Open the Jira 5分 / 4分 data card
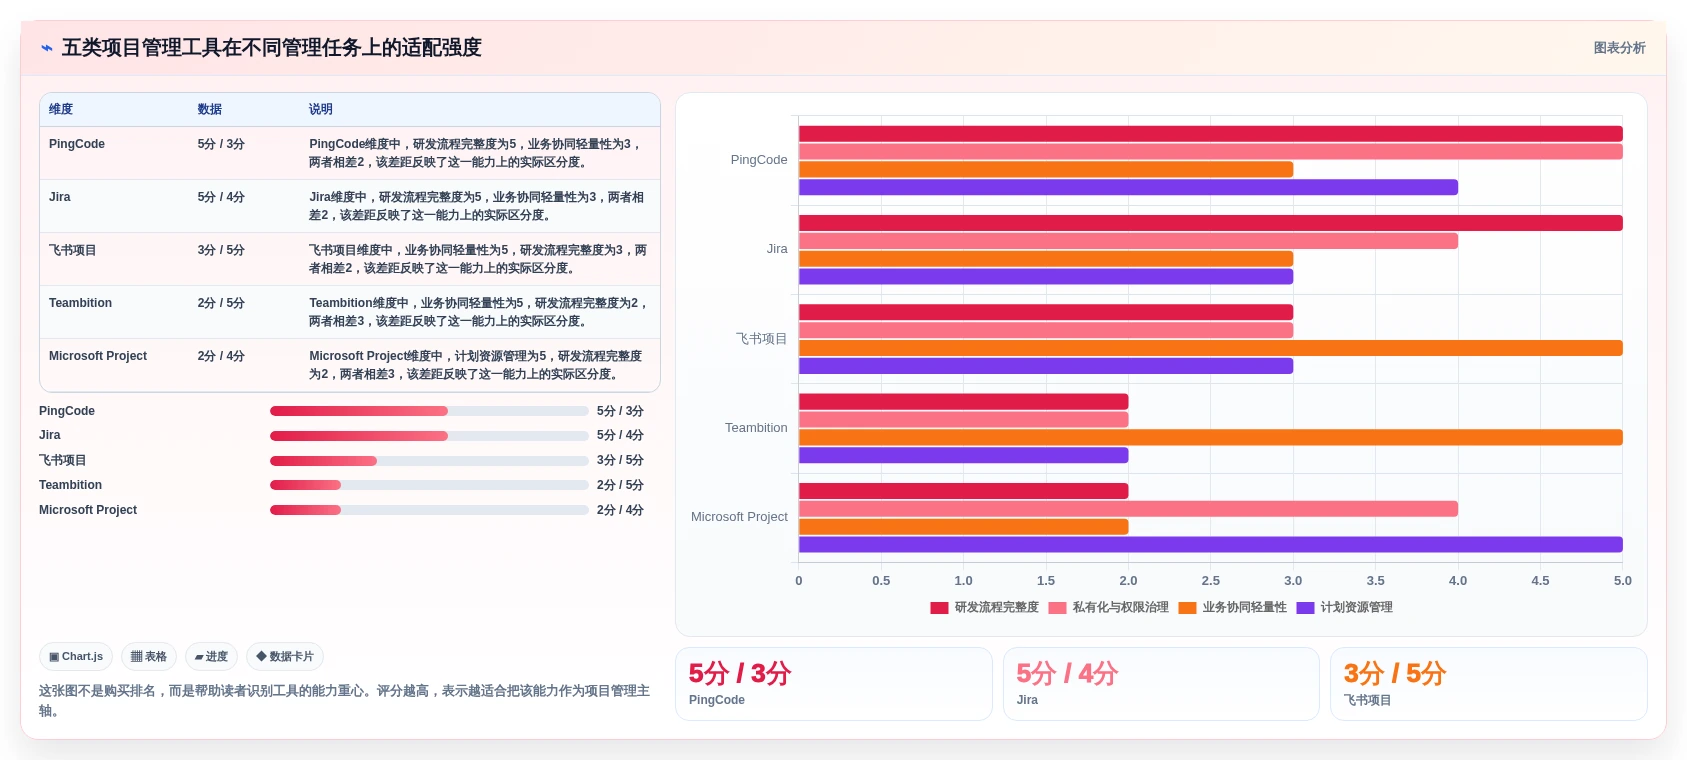Screen dimensions: 1687x760 click(1161, 684)
